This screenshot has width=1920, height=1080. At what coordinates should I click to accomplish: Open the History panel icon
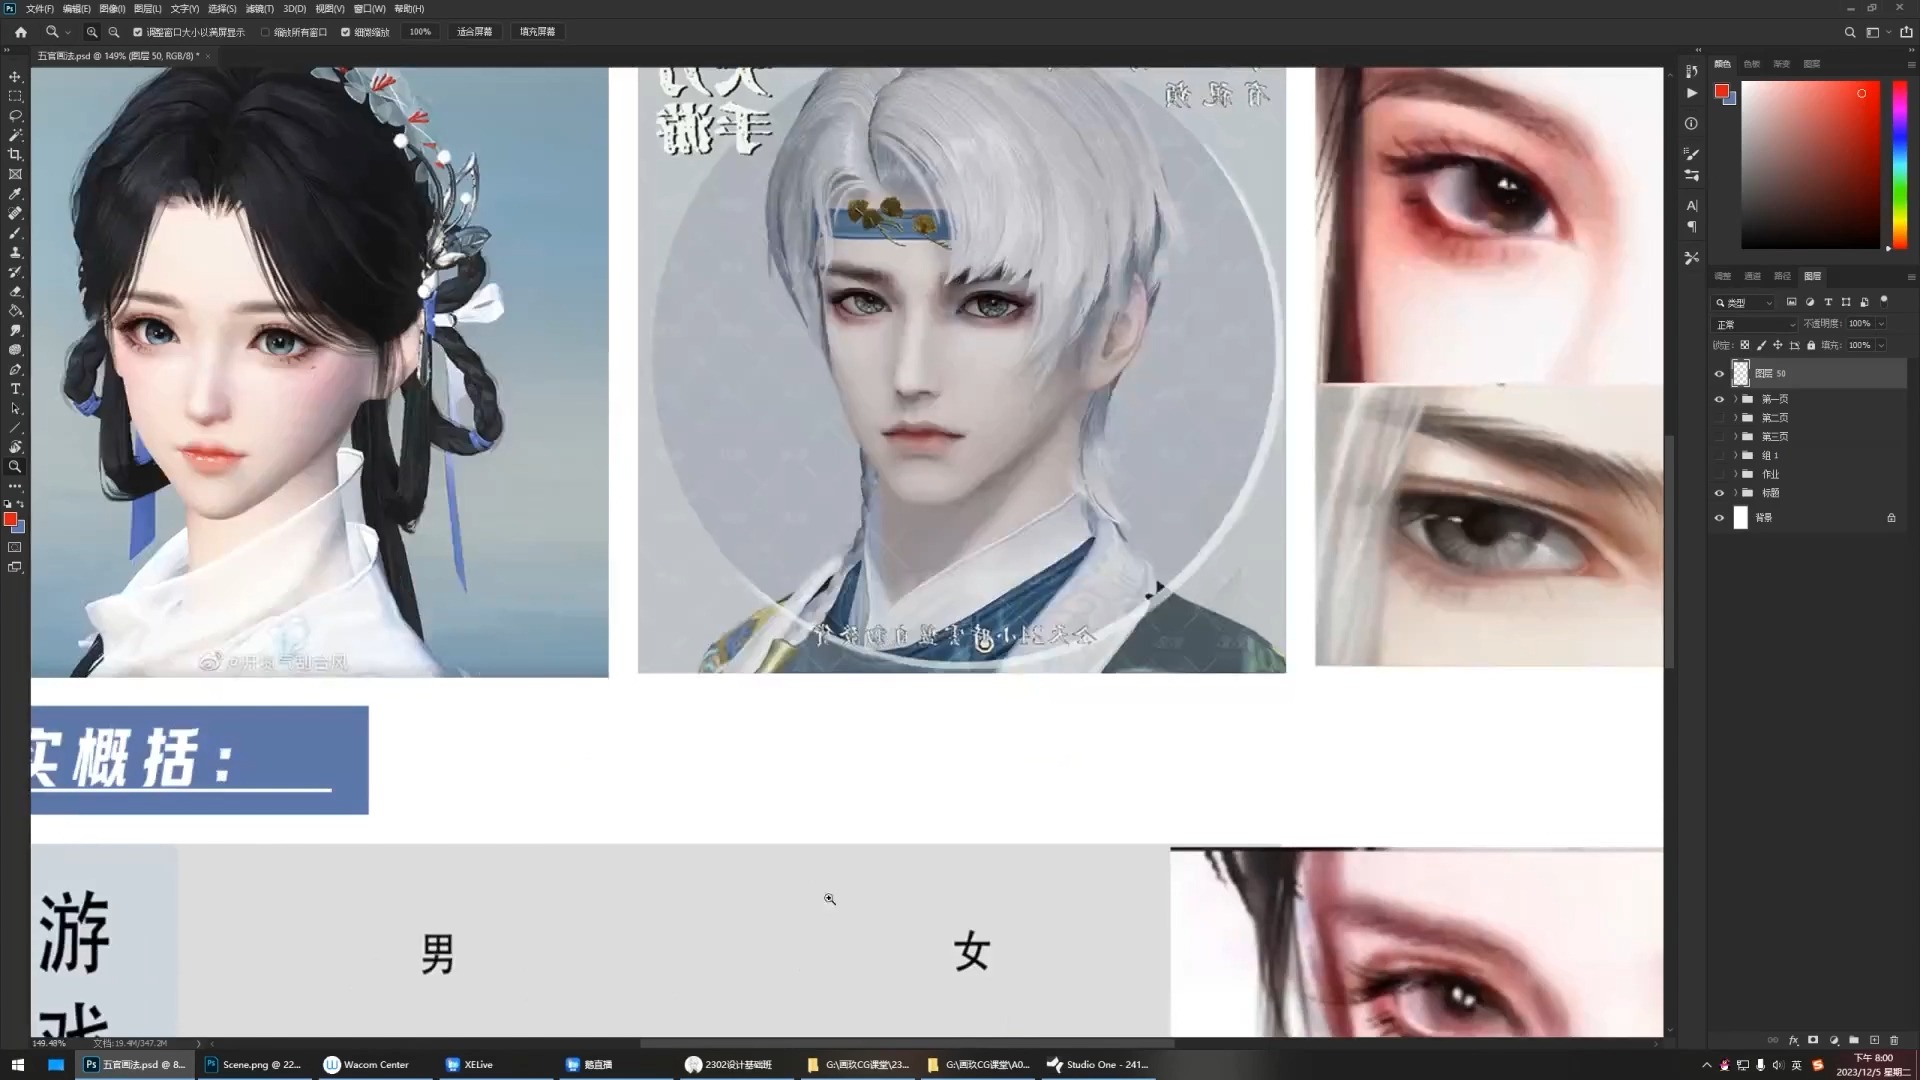tap(1691, 71)
